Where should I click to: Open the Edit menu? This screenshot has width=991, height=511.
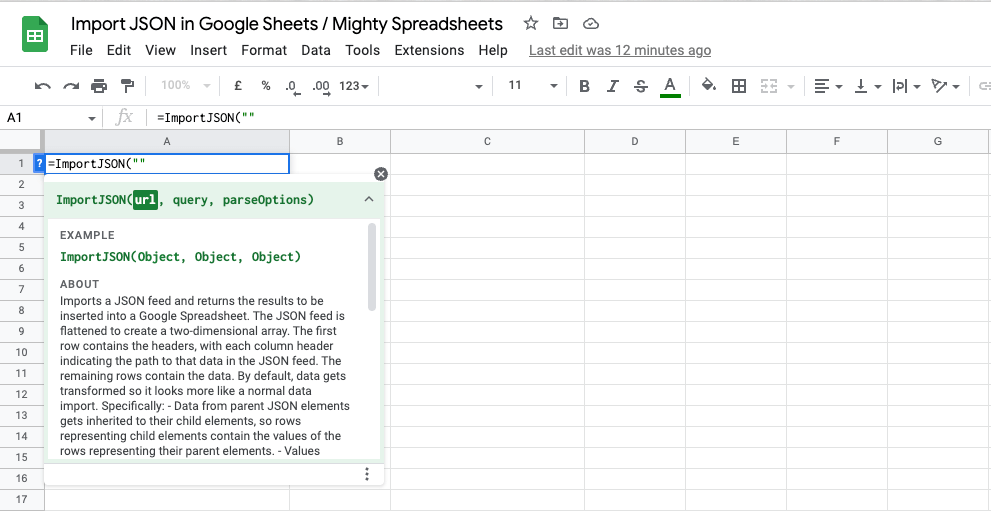tap(119, 50)
